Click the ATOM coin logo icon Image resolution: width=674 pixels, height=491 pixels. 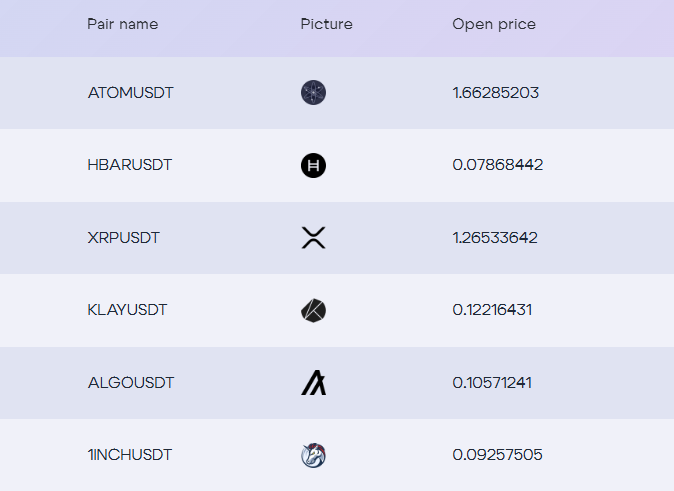coord(313,93)
